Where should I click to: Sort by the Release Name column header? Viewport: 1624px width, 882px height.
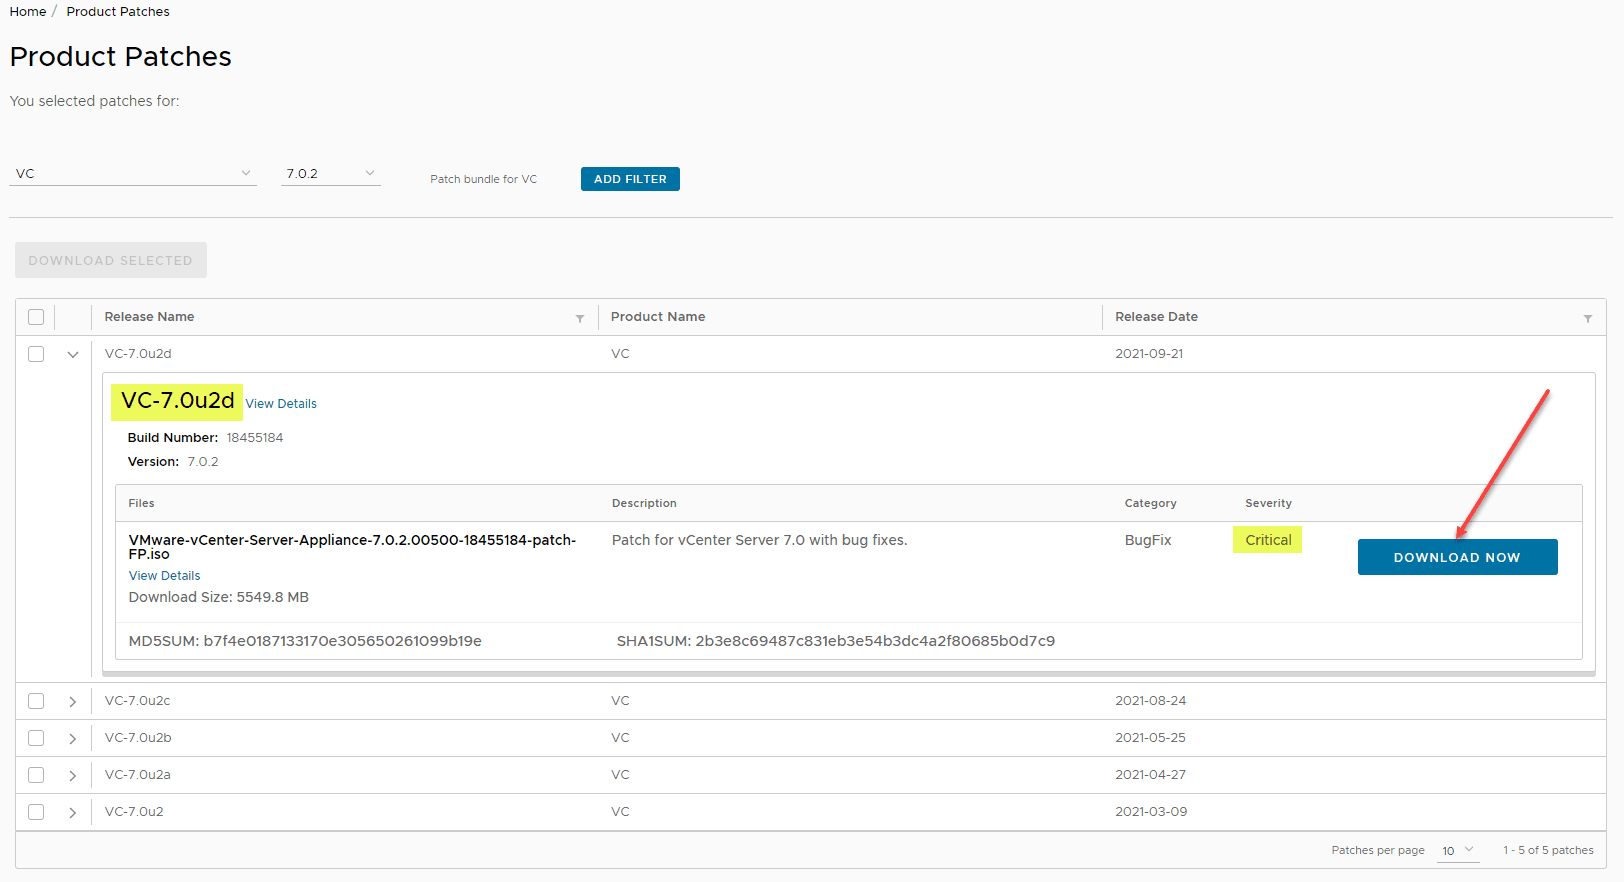pos(149,317)
